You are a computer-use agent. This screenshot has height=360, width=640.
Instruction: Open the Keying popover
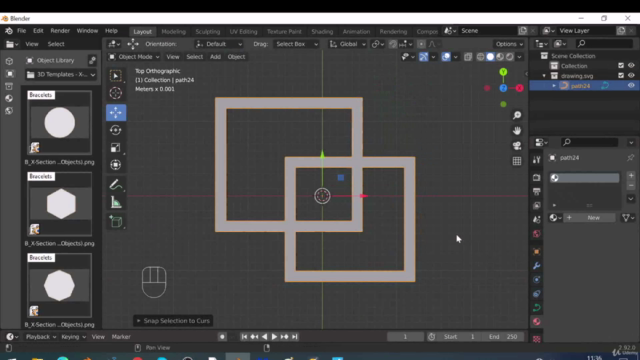pyautogui.click(x=73, y=337)
